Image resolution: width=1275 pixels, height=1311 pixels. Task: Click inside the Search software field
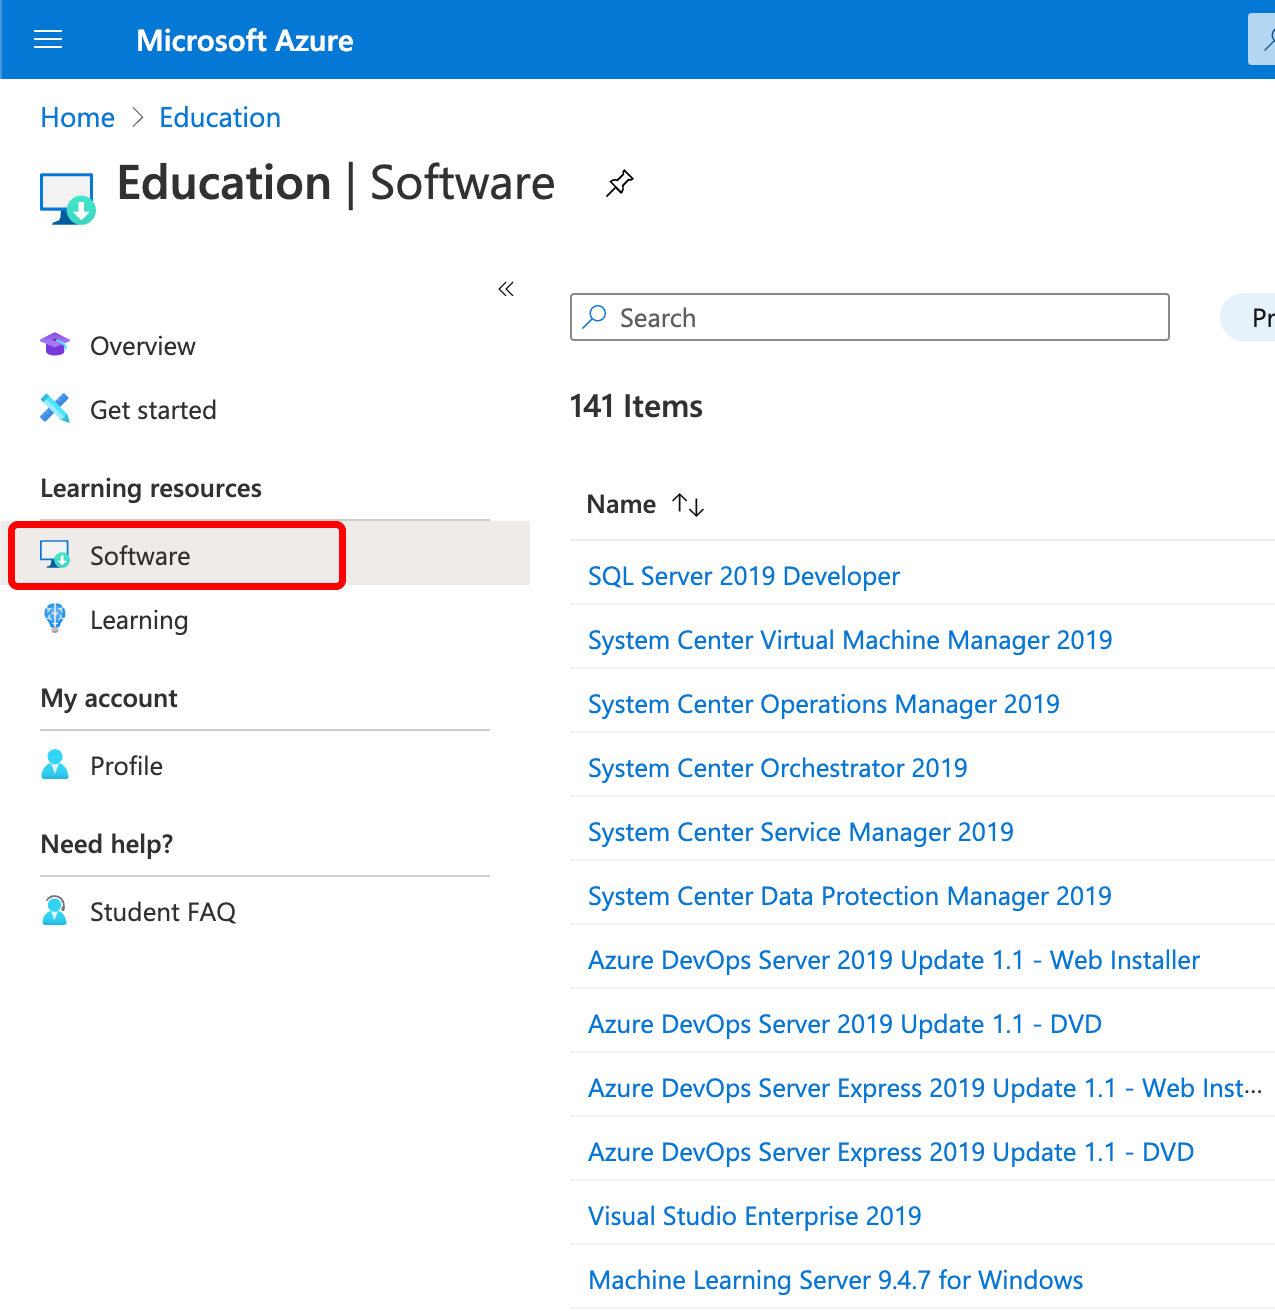870,317
